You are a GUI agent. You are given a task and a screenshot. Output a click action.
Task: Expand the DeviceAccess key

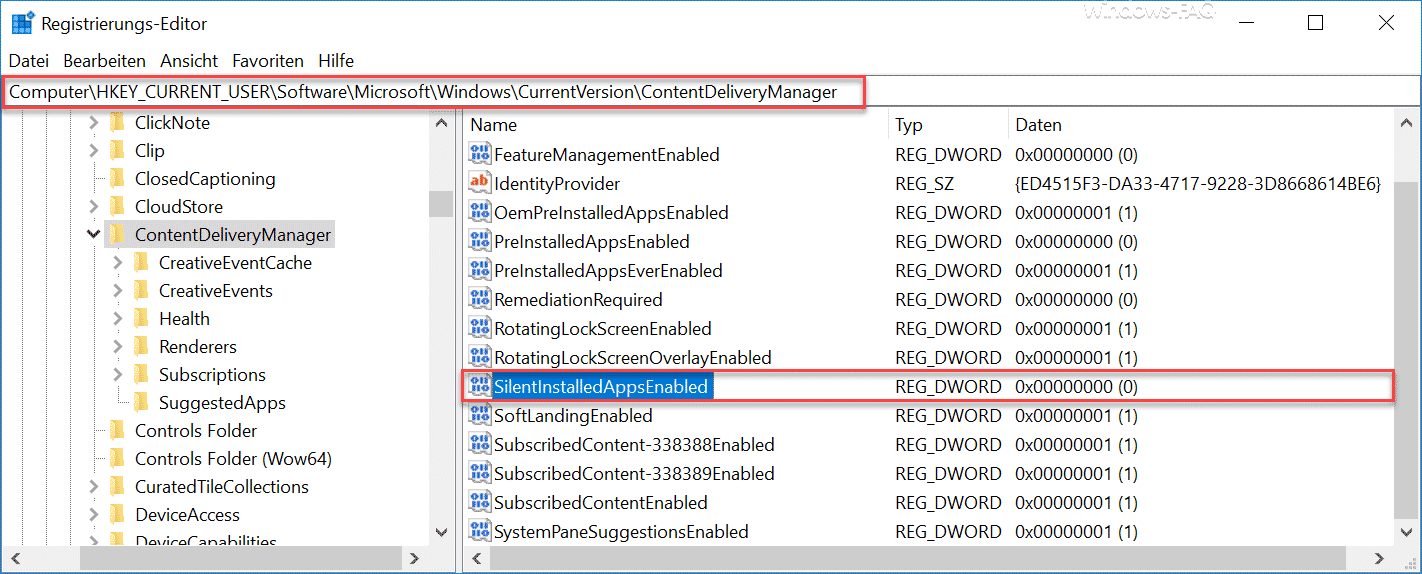point(93,515)
